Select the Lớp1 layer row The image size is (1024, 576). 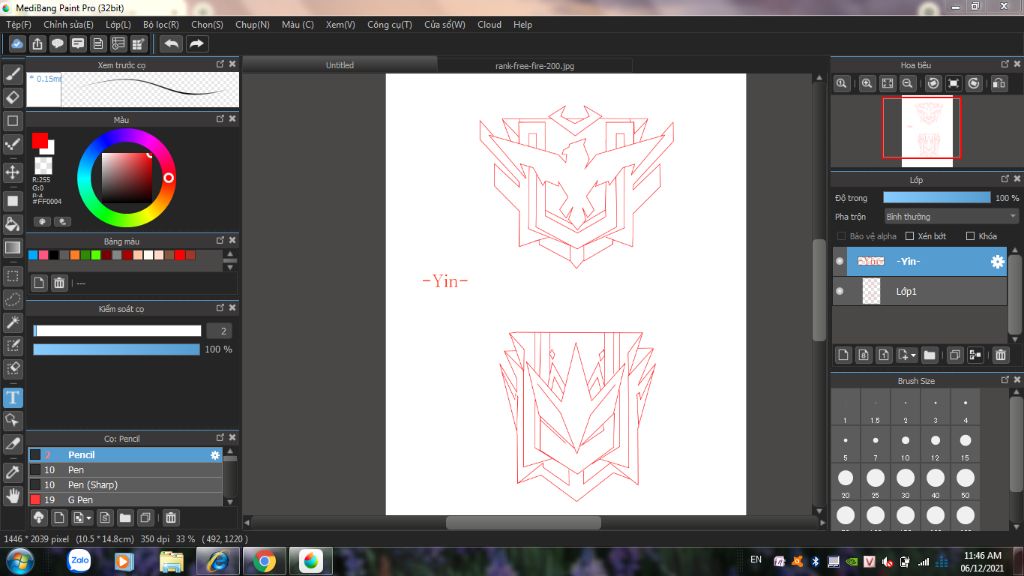920,291
